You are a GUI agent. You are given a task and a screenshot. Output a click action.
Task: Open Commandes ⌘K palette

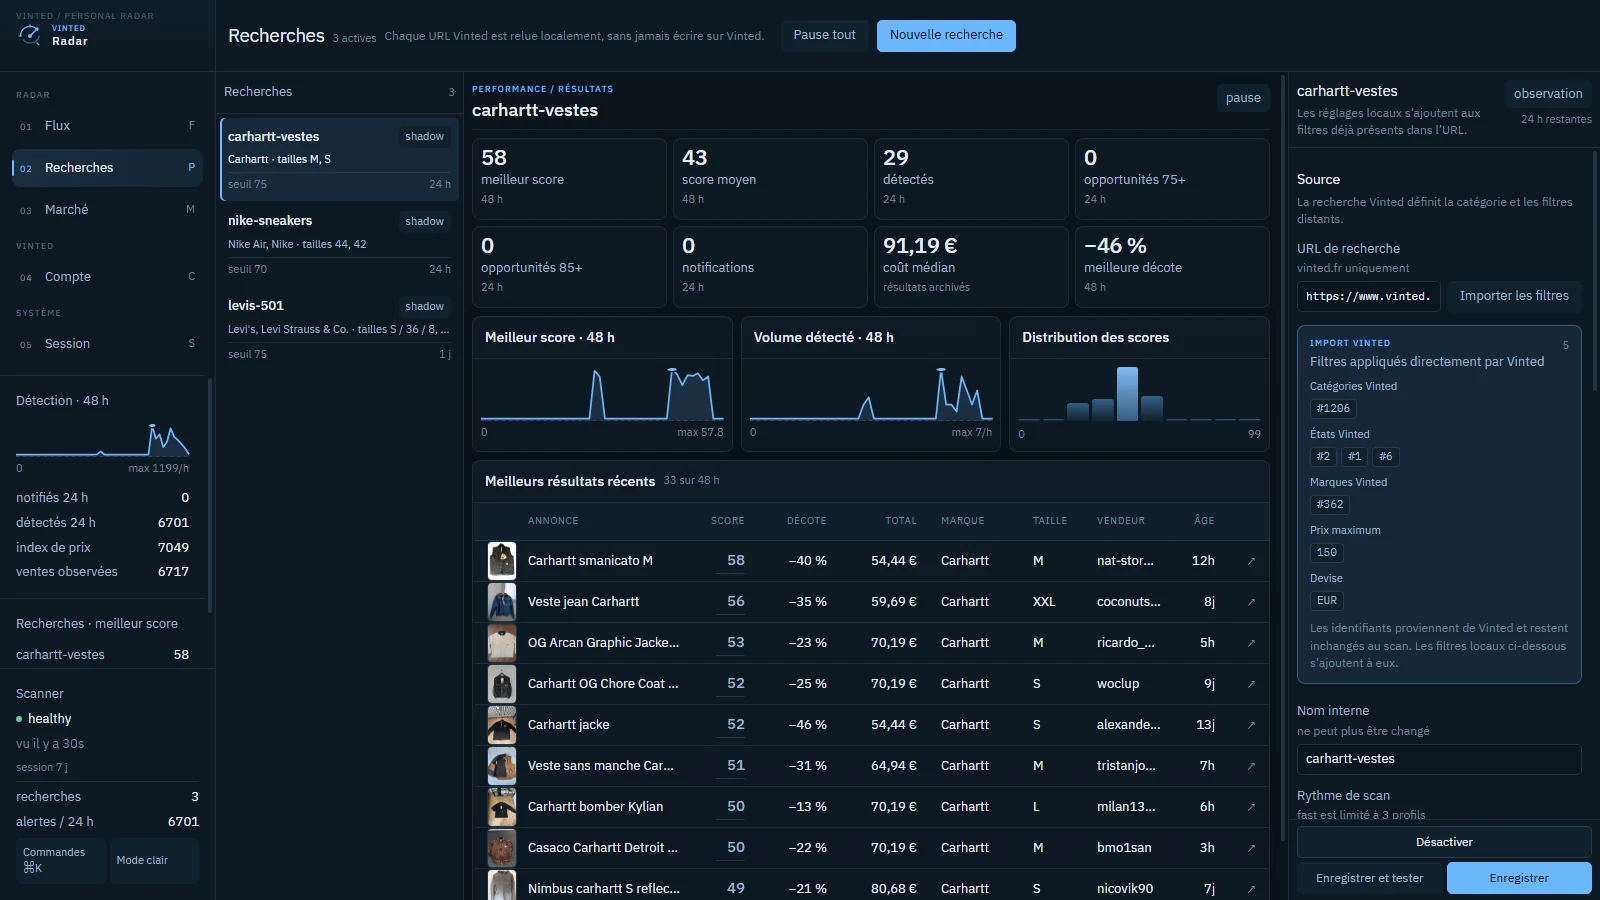point(61,860)
